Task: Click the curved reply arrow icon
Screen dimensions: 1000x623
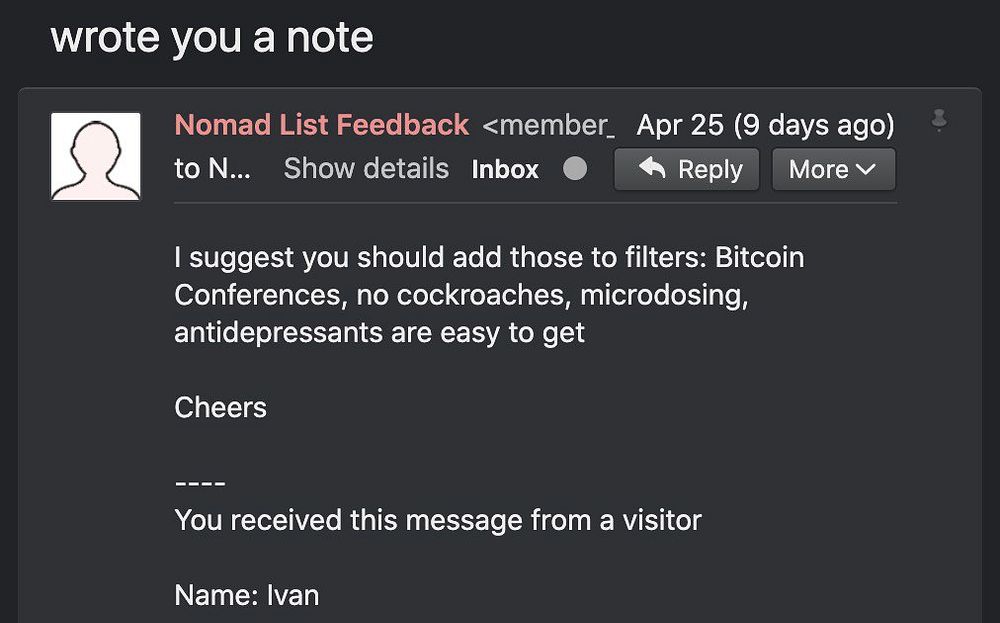Action: [652, 169]
